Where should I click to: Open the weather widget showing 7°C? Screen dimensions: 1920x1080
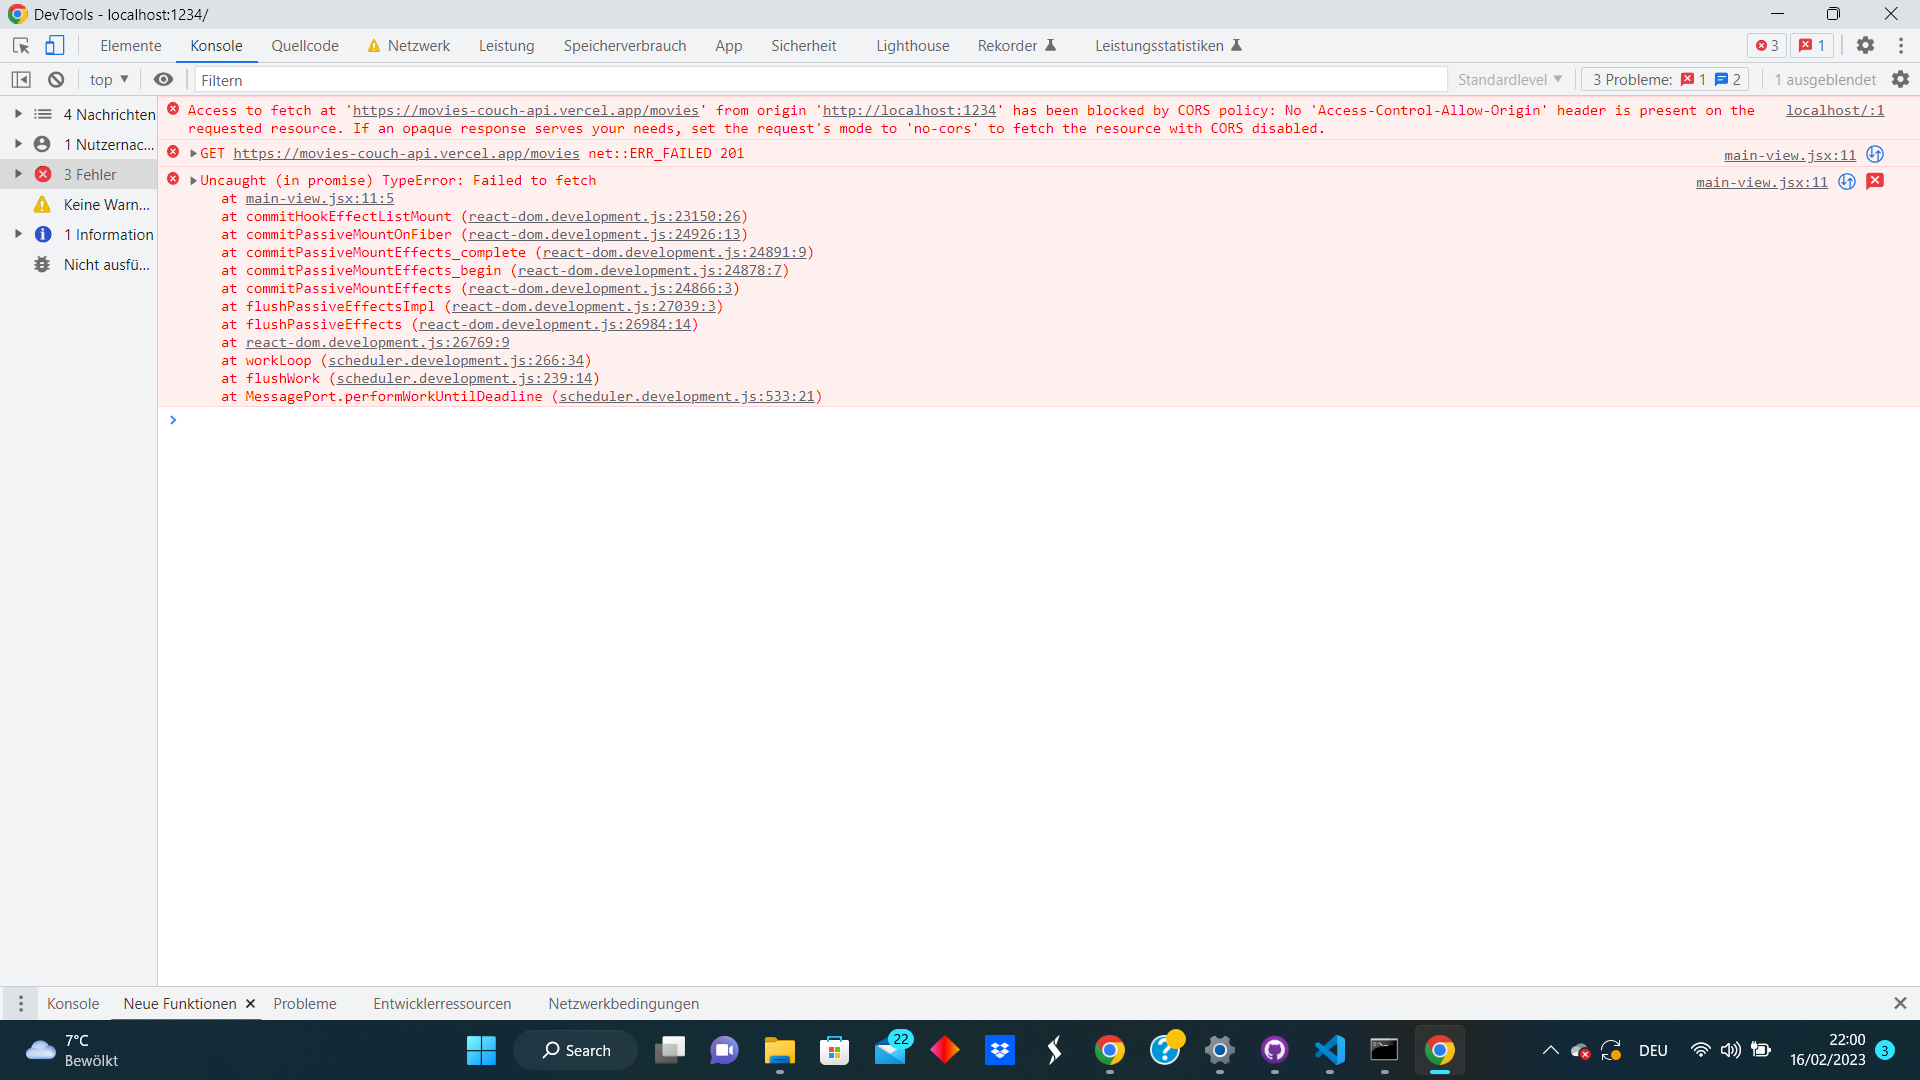click(72, 1050)
